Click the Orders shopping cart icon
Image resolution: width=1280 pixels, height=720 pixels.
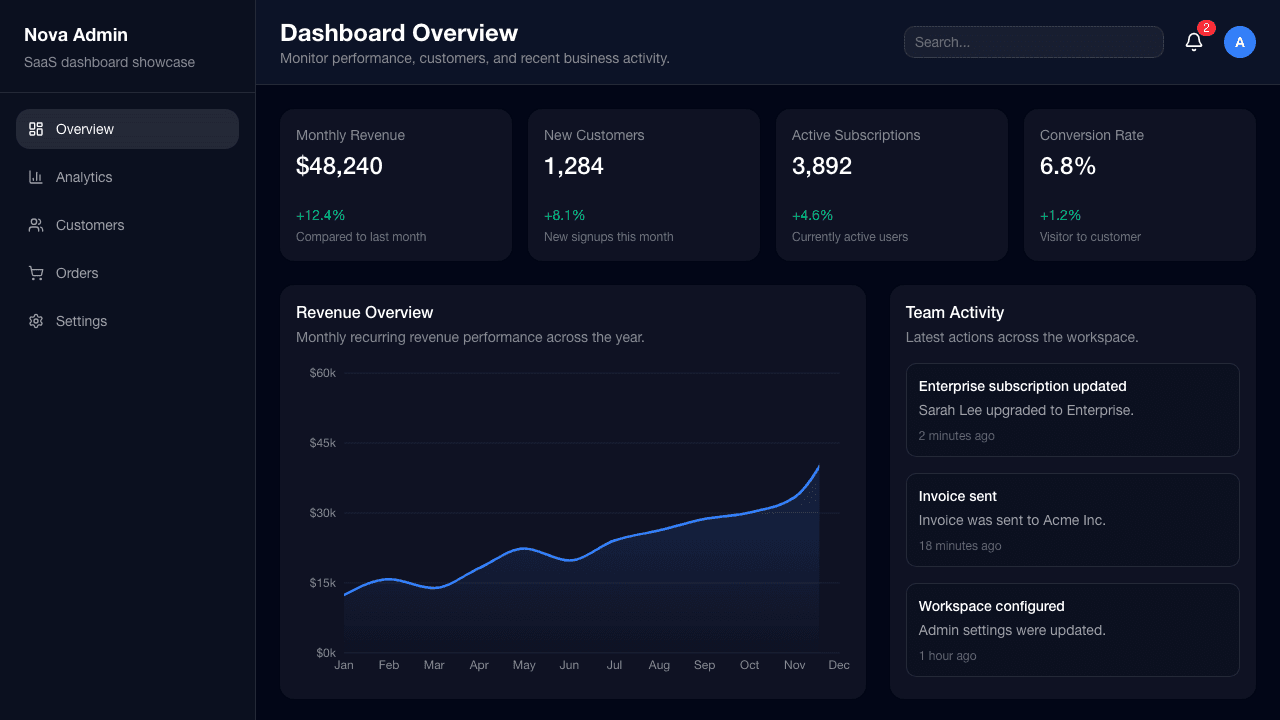click(x=36, y=273)
